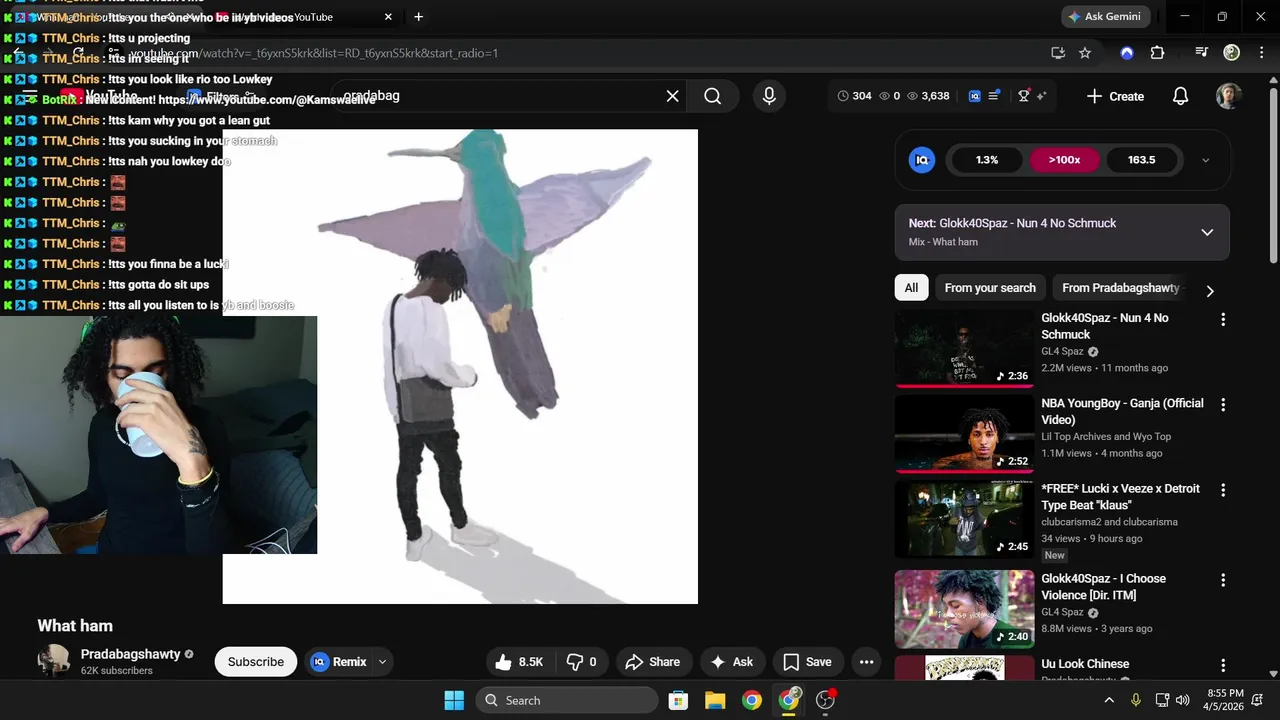The width and height of the screenshot is (1280, 720).
Task: Click the 163.5 vidIQ pill
Action: coord(1141,160)
